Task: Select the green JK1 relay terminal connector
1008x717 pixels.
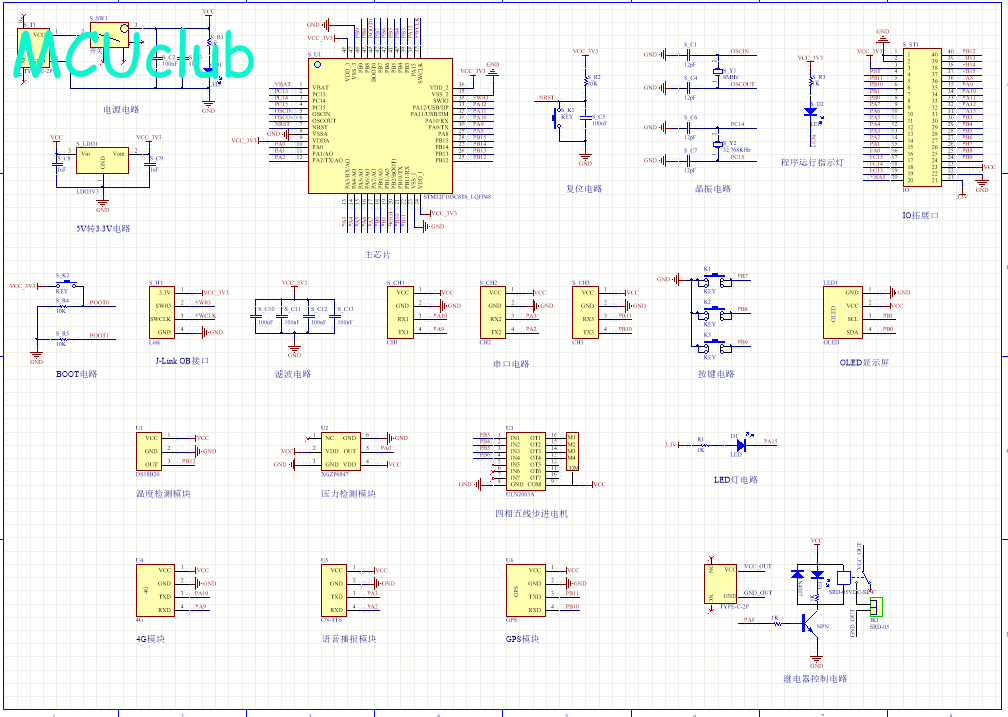Action: (x=877, y=606)
